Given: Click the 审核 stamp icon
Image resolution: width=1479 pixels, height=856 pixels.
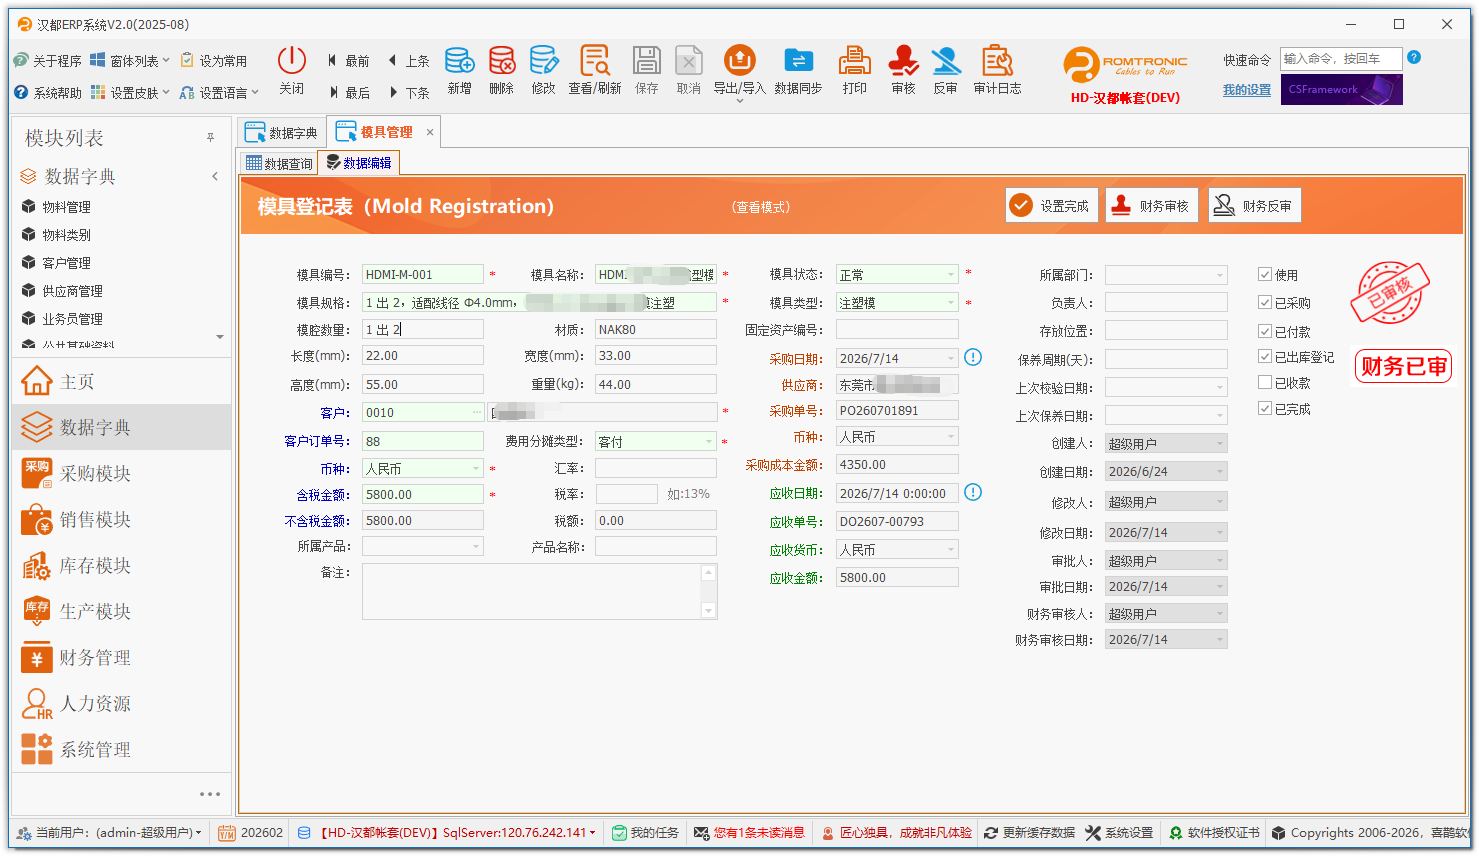Looking at the screenshot, I should 903,61.
